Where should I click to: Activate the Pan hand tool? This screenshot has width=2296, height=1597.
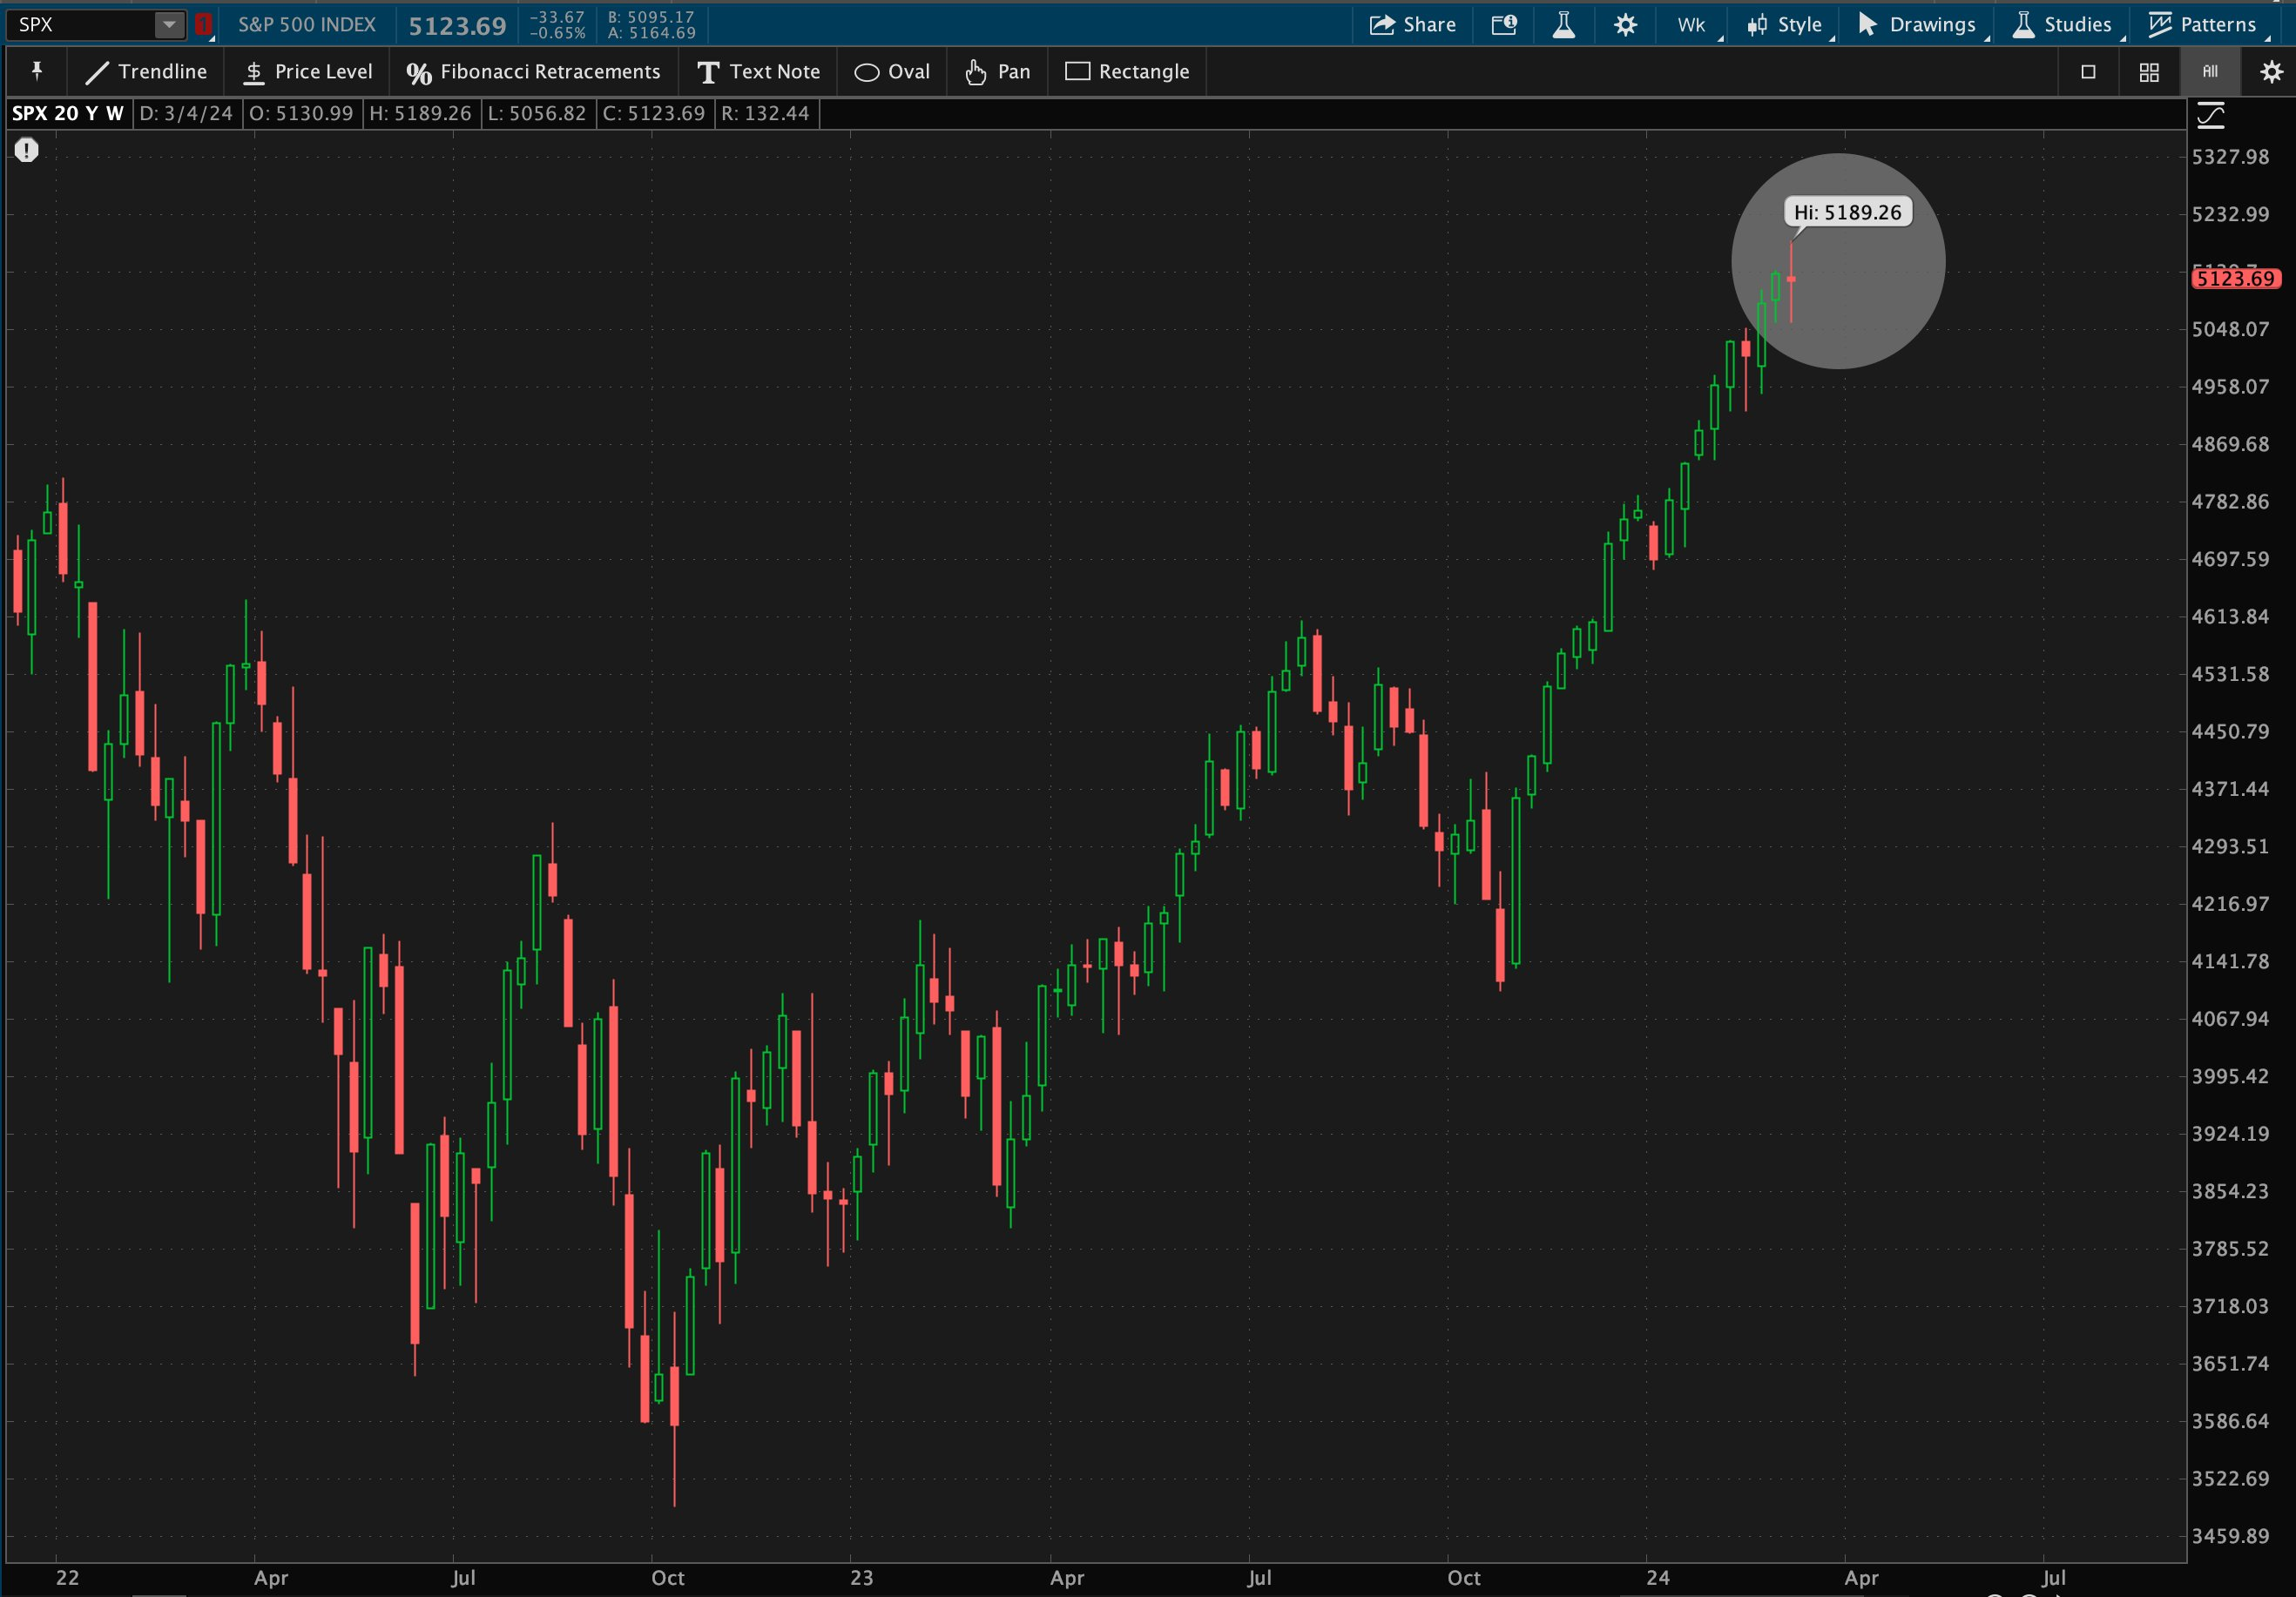(997, 72)
